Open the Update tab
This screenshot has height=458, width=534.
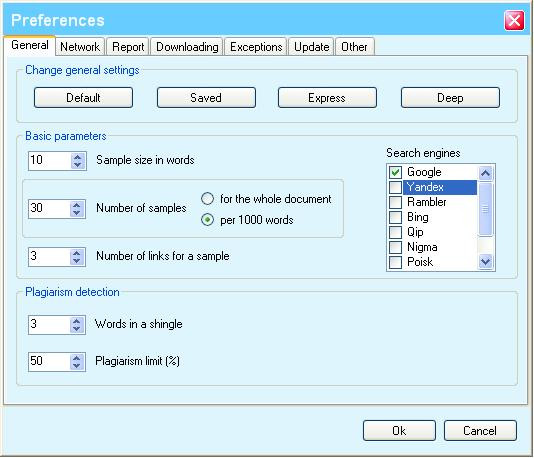point(312,46)
